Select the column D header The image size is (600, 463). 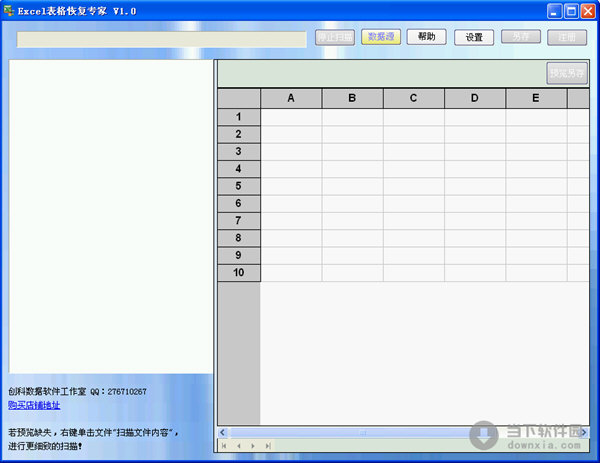coord(475,98)
